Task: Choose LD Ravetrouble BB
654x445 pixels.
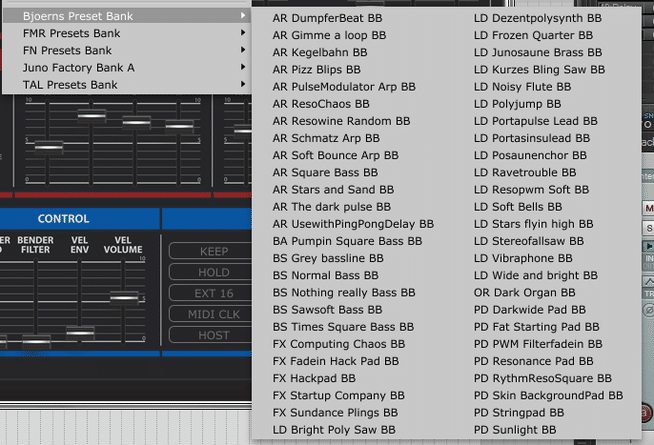Action: coord(525,172)
